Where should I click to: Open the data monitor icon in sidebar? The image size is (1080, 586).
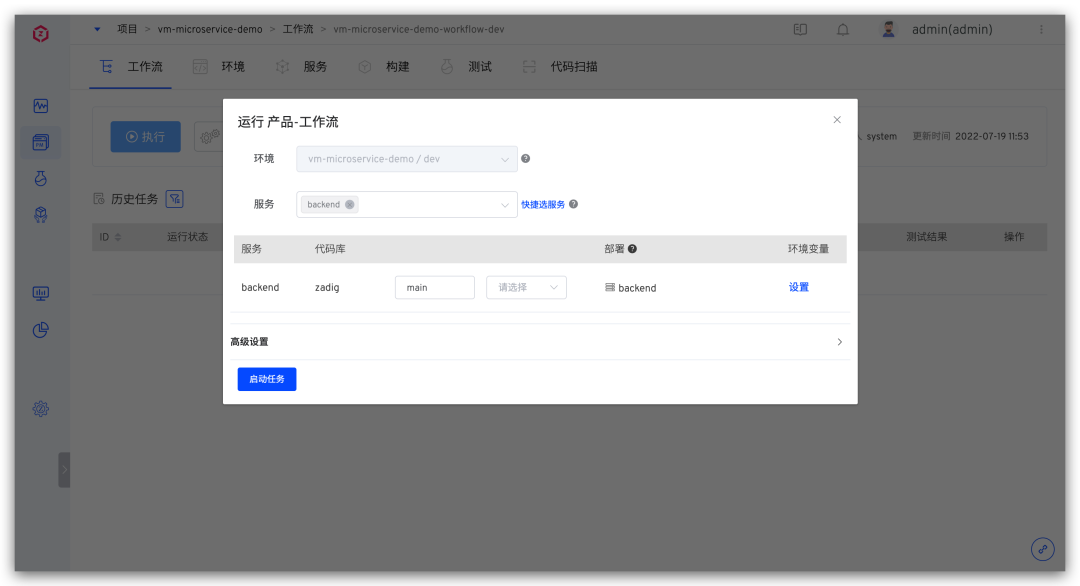coord(41,294)
